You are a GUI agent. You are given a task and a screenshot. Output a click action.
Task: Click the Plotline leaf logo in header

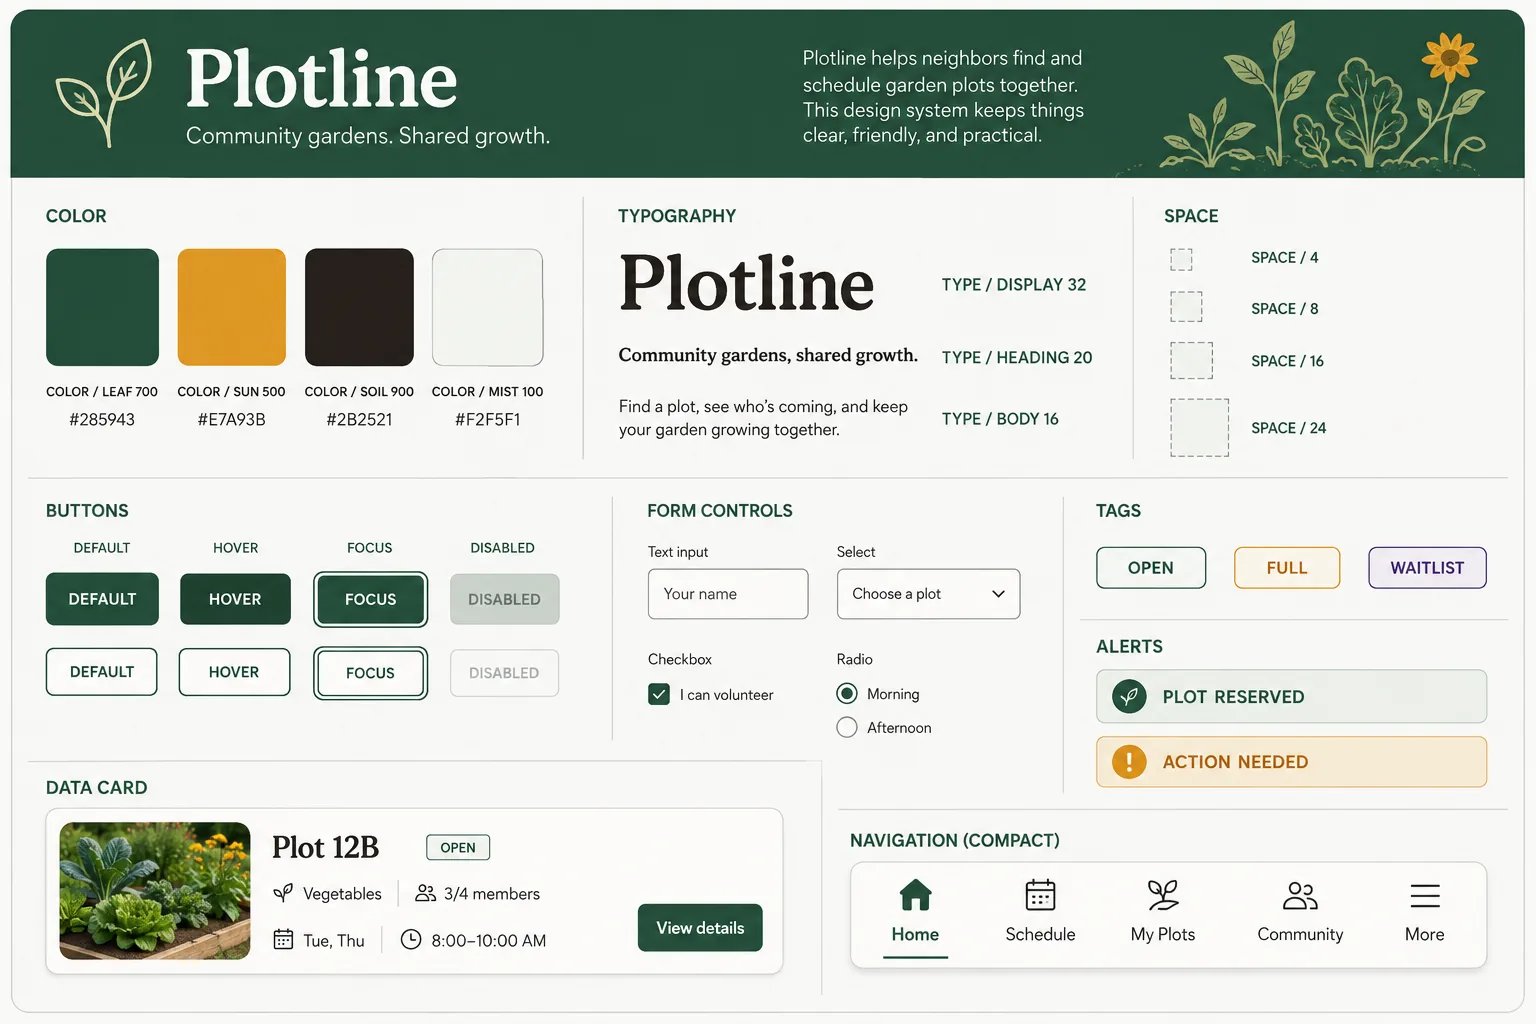pyautogui.click(x=104, y=93)
